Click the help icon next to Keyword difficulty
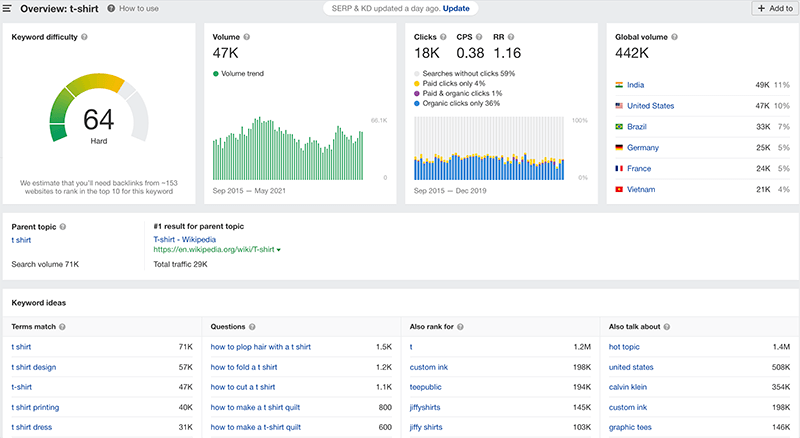Viewport: 800px width, 438px height. coord(84,37)
